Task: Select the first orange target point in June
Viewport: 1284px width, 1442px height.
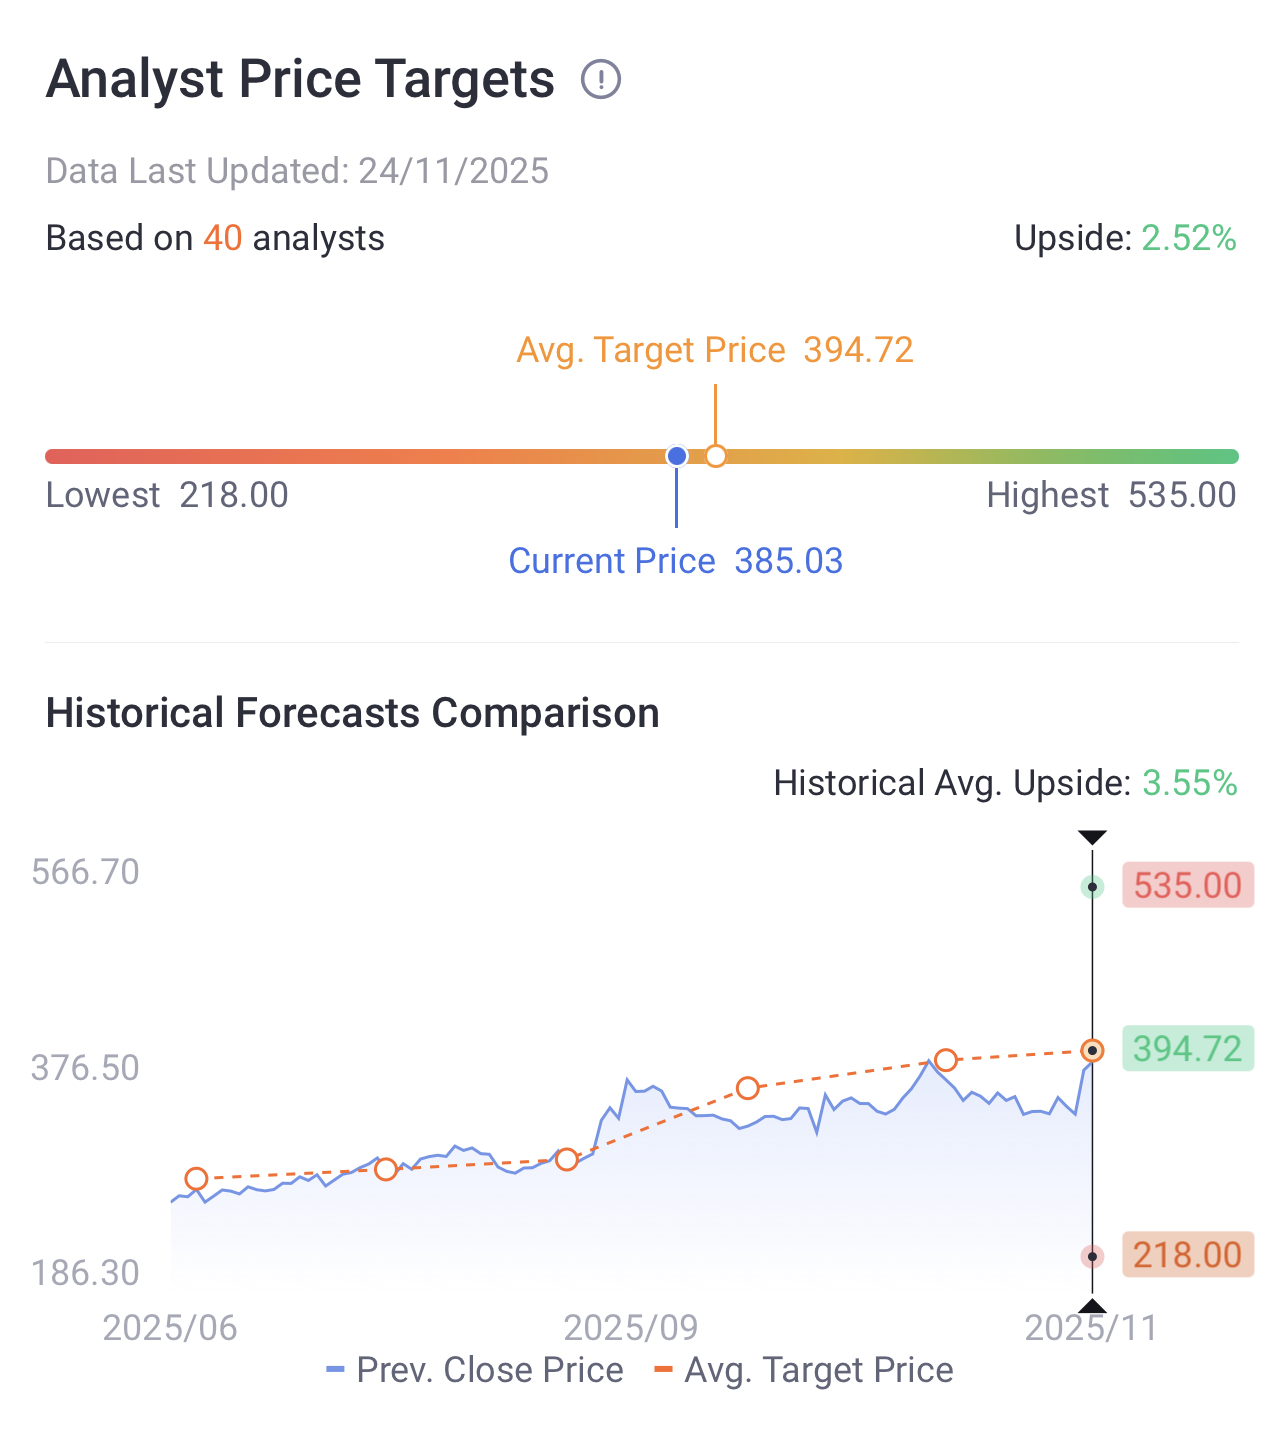Action: [x=196, y=1179]
